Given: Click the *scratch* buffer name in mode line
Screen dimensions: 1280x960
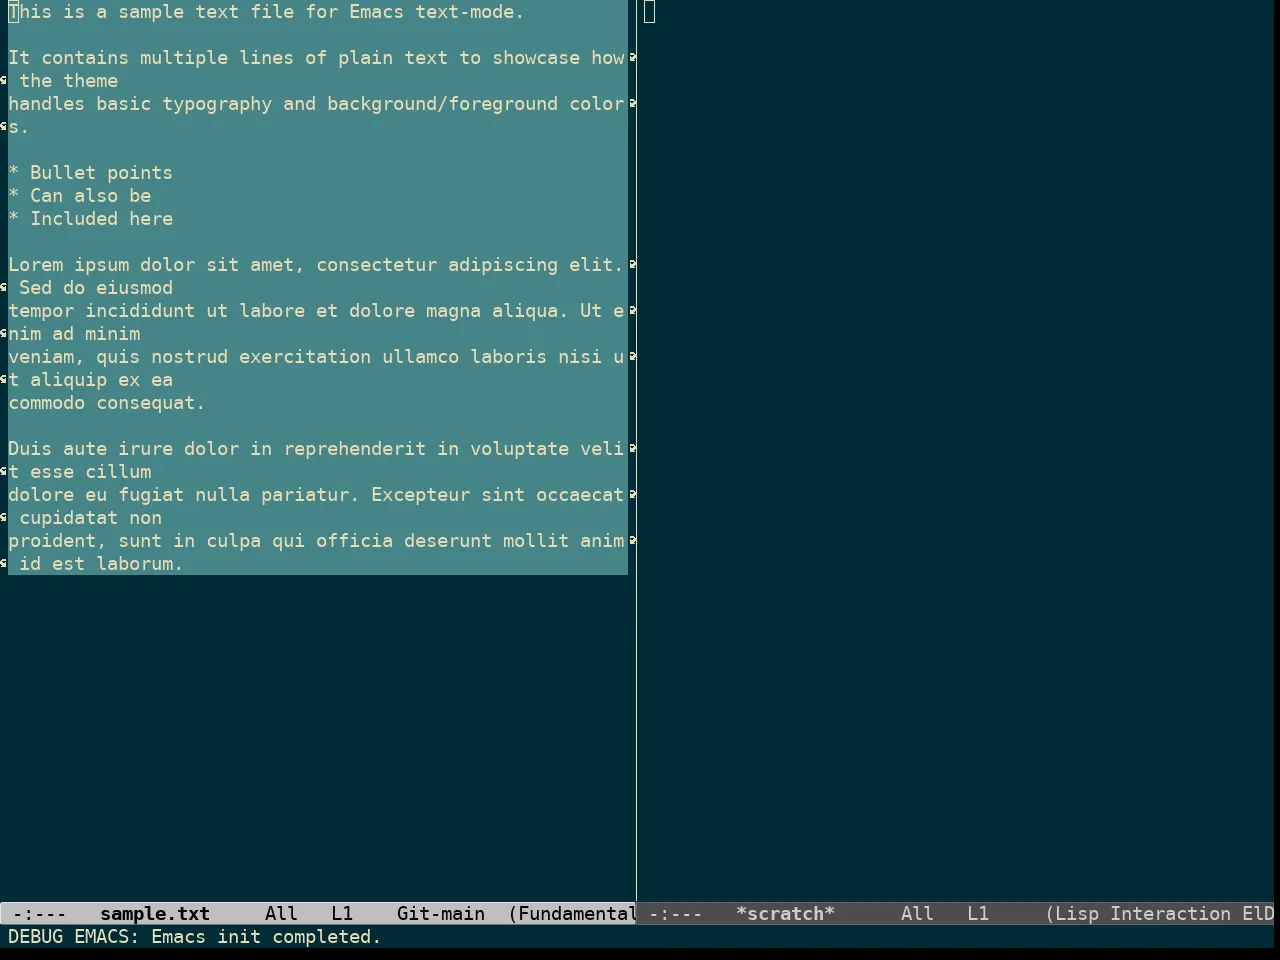Looking at the screenshot, I should pos(785,913).
